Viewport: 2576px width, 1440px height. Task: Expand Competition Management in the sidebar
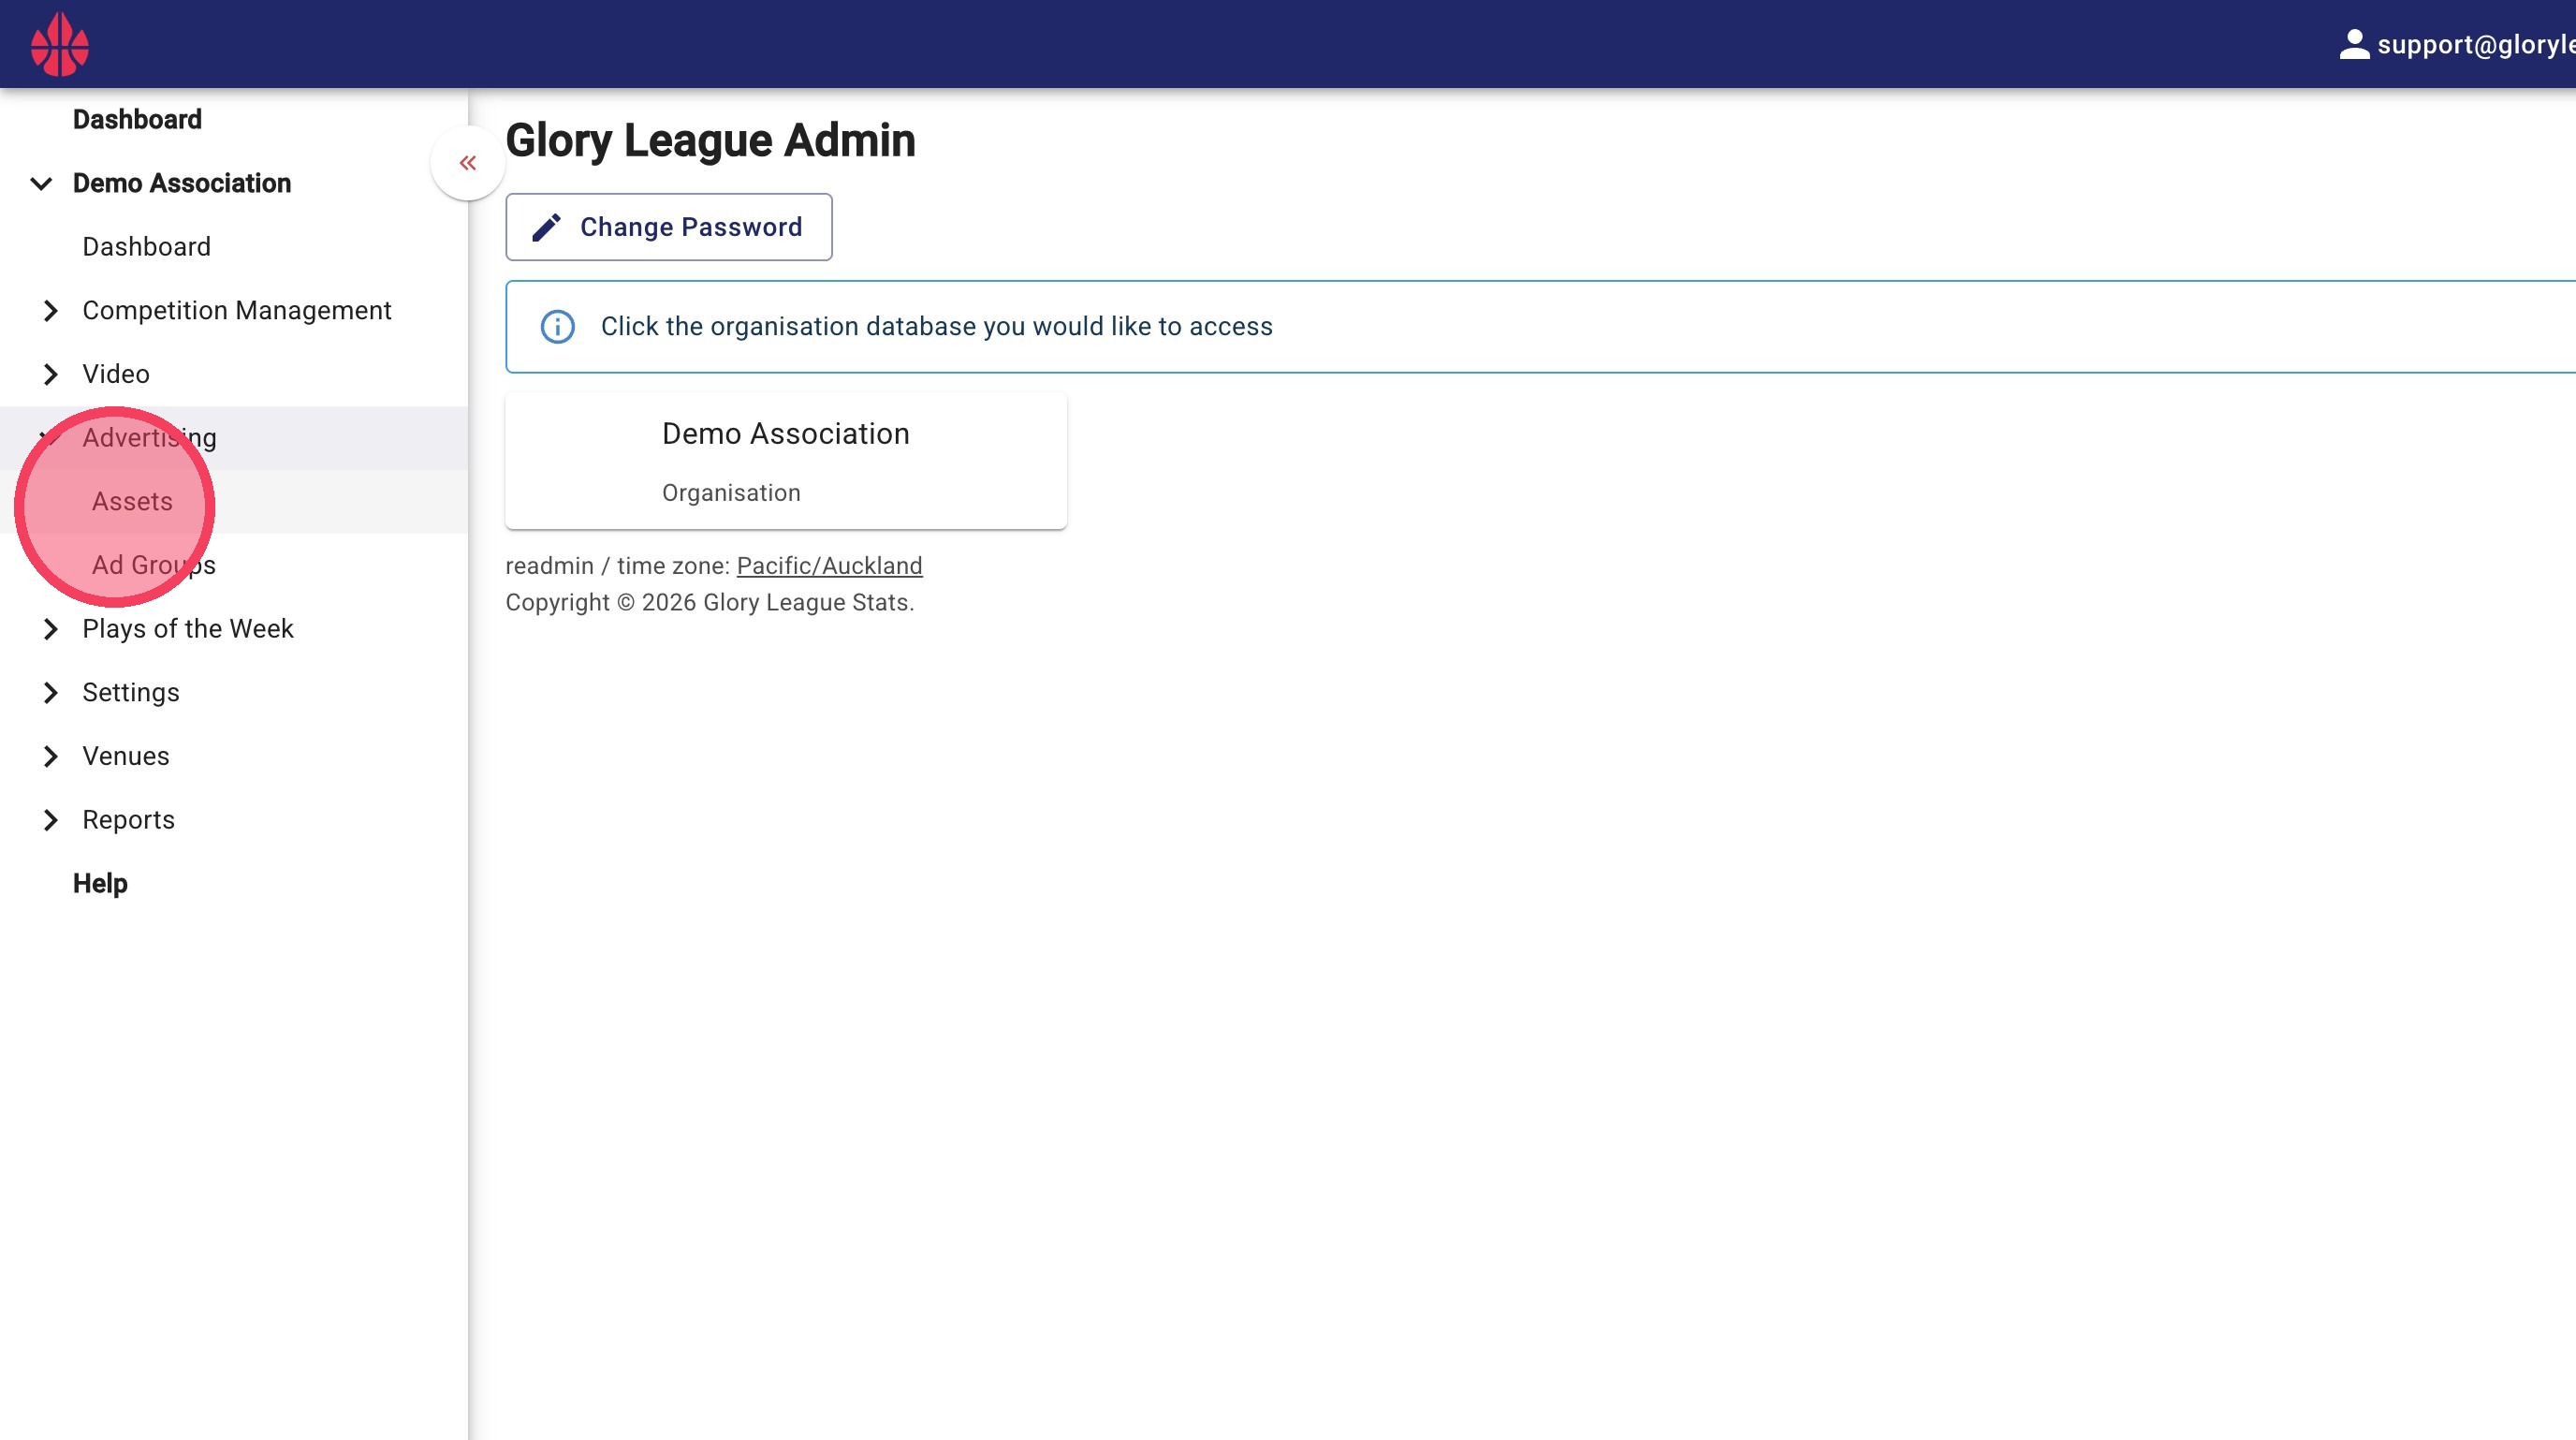pos(51,311)
